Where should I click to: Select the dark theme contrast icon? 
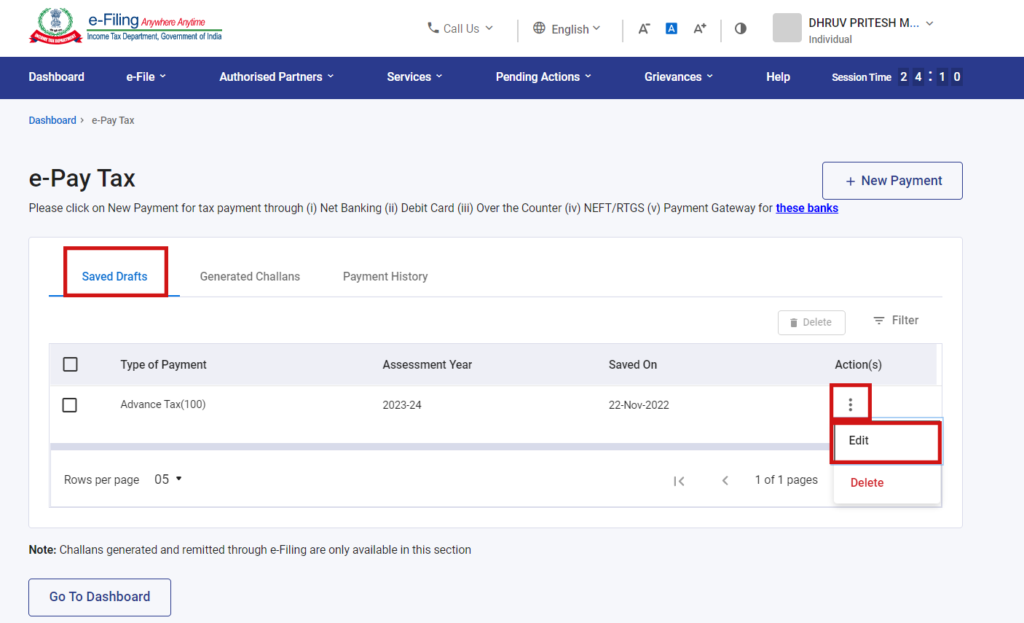click(740, 29)
